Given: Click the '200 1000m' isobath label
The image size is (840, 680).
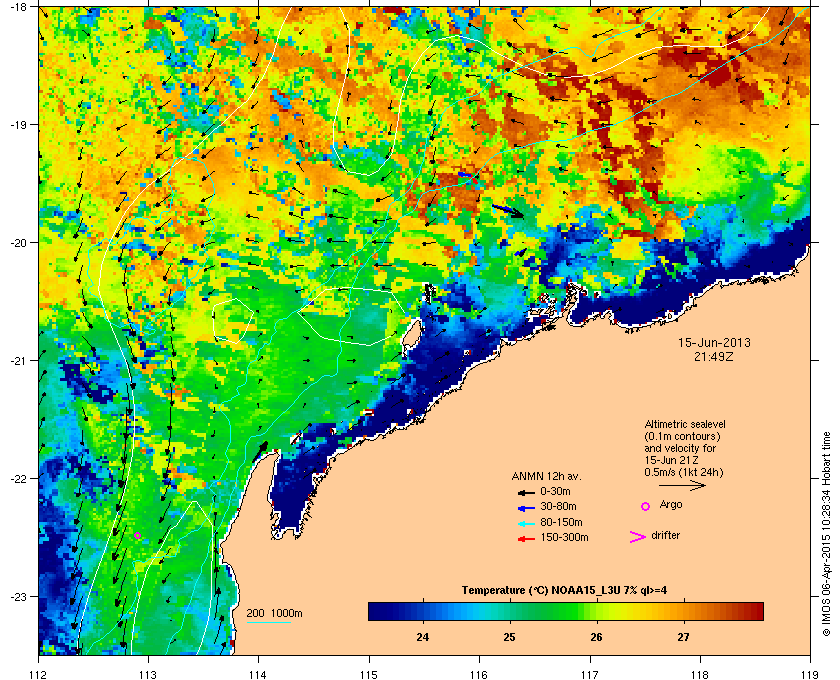Looking at the screenshot, I should [x=274, y=614].
